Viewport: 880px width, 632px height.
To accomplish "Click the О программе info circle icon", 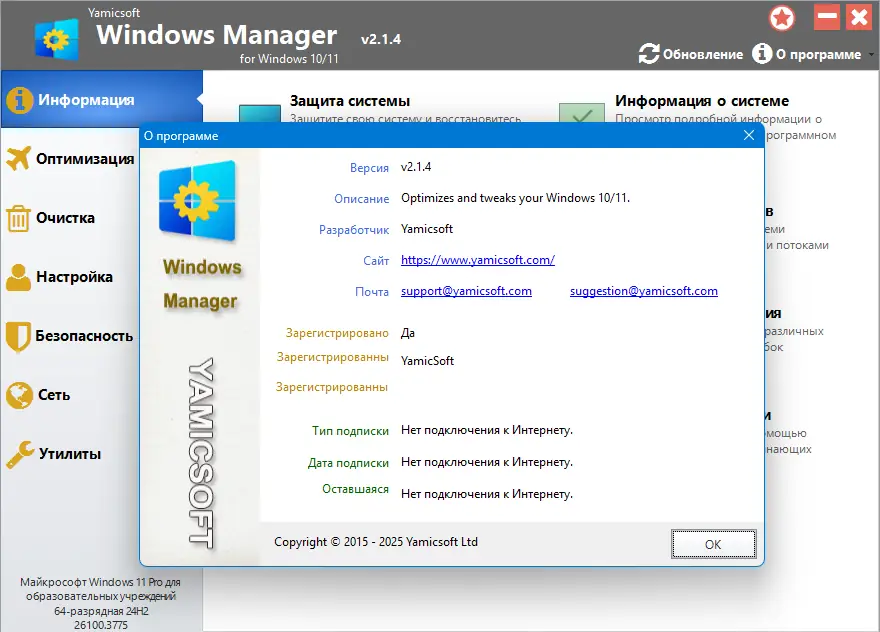I will coord(762,54).
